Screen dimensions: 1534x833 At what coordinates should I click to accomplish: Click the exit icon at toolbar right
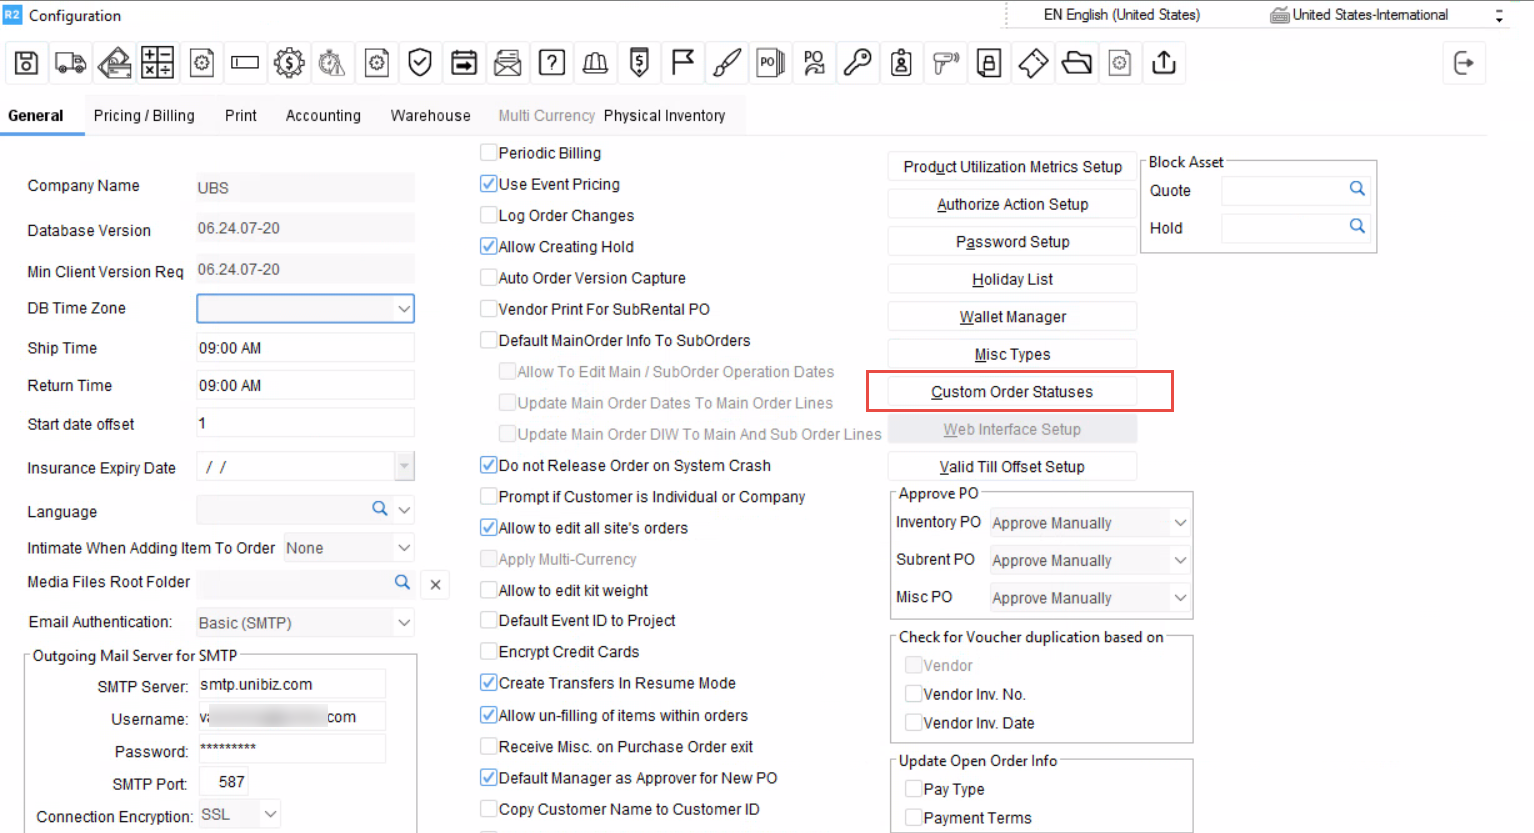[x=1463, y=64]
